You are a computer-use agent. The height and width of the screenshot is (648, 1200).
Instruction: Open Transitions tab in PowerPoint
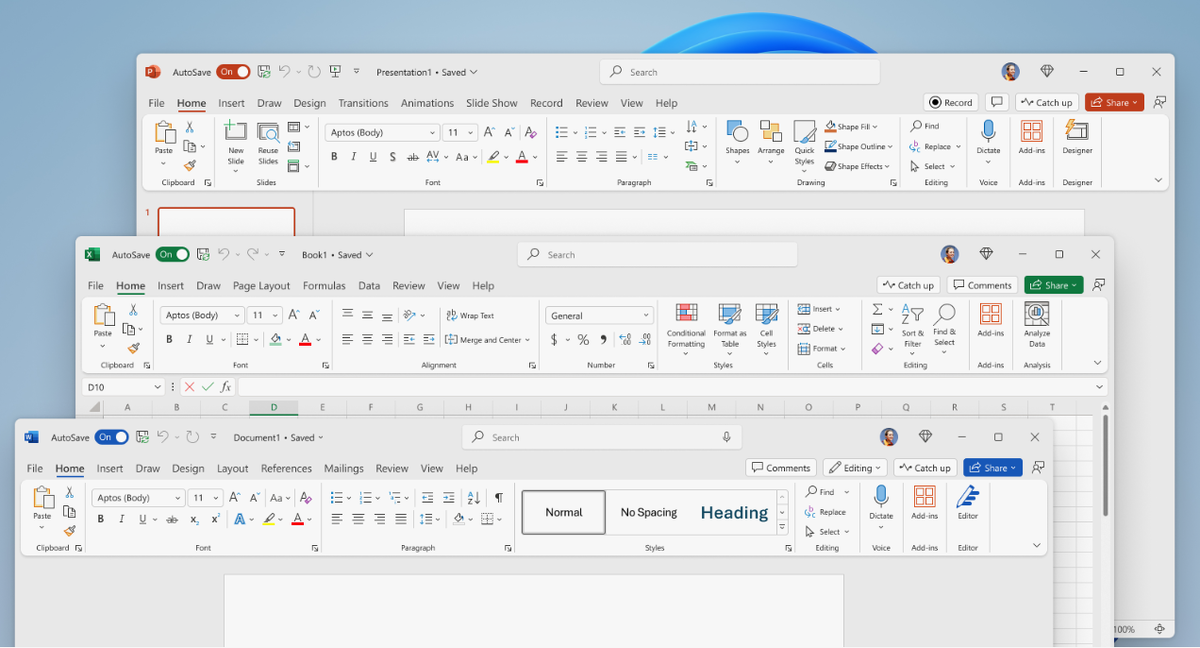[363, 103]
